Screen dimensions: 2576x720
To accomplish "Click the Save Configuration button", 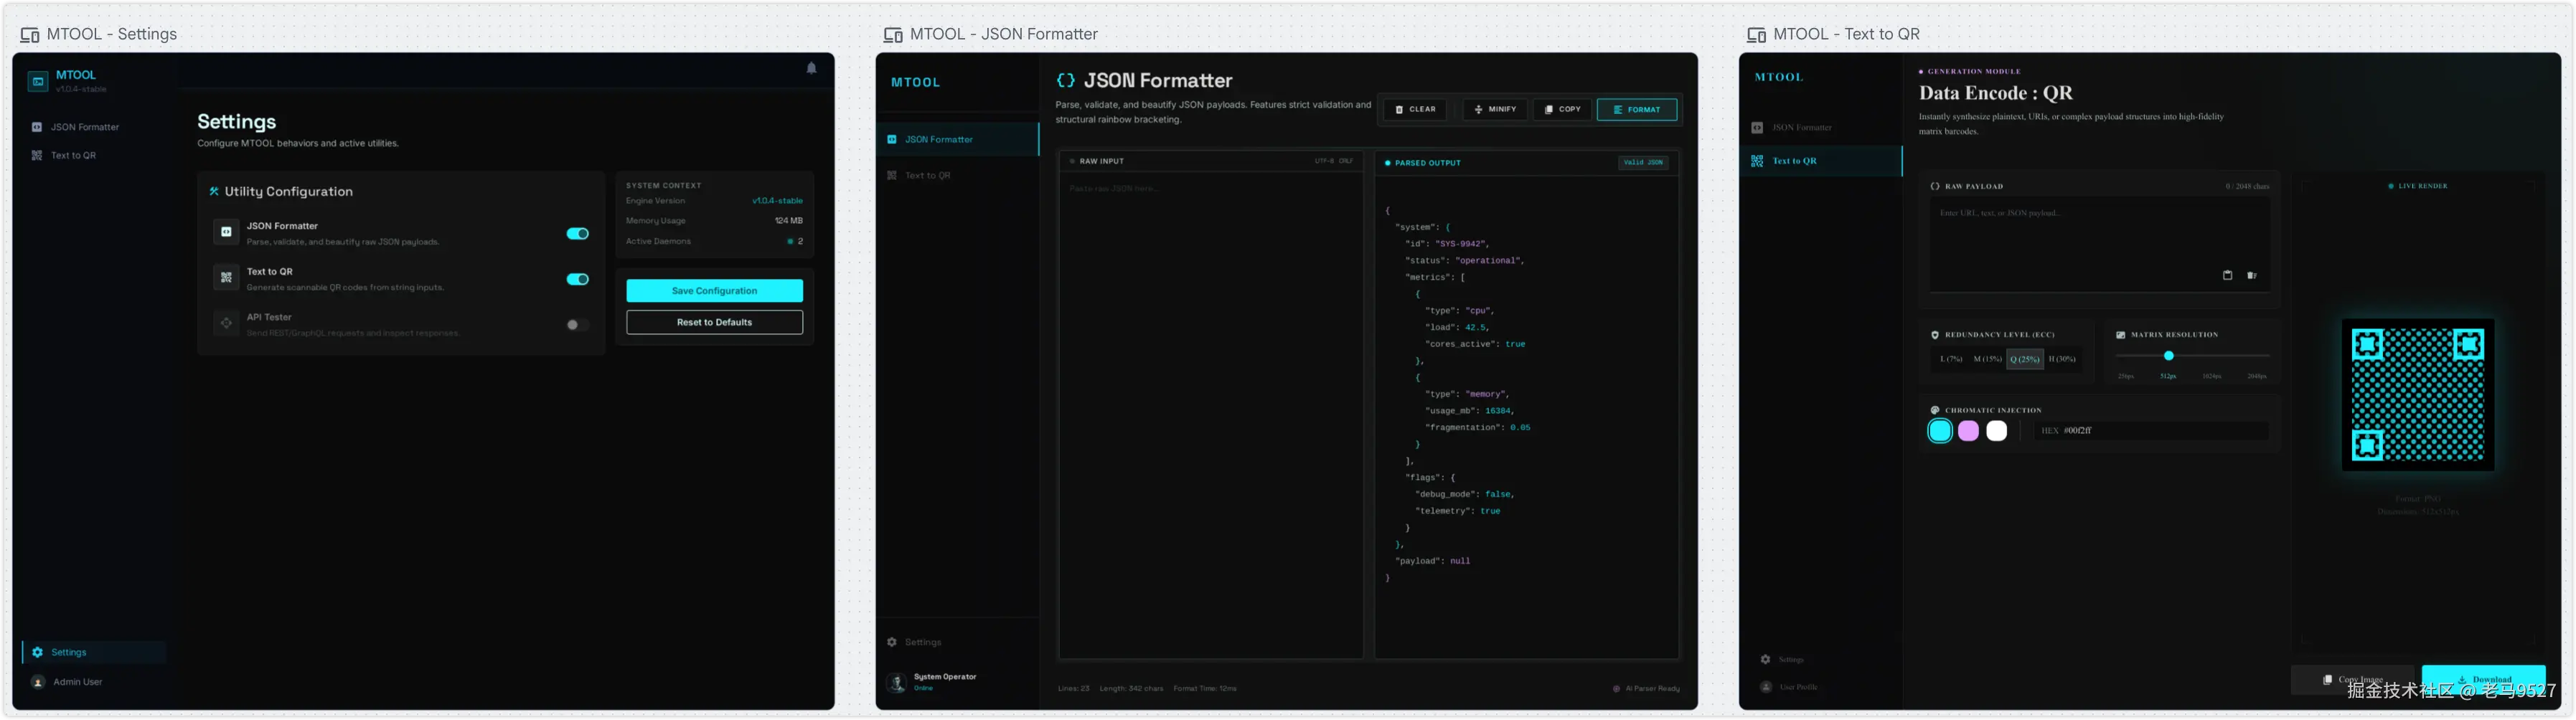I will [714, 290].
